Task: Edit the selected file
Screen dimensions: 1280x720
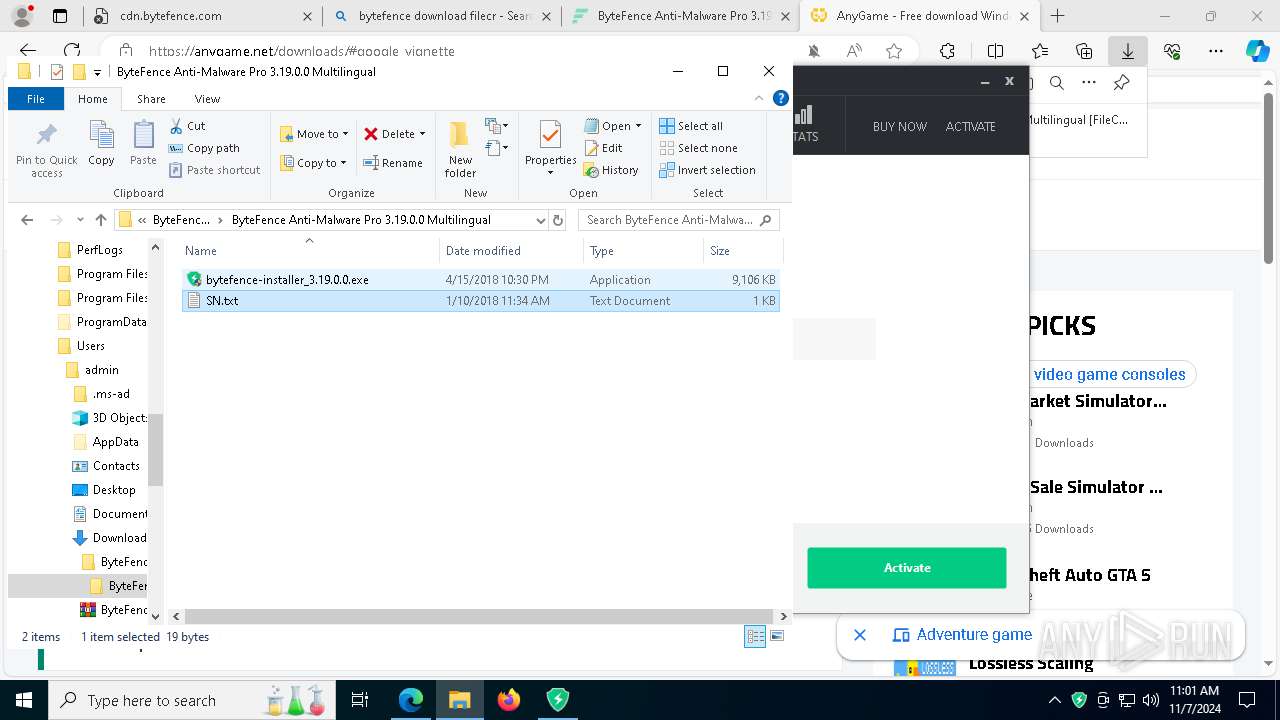Action: [603, 148]
